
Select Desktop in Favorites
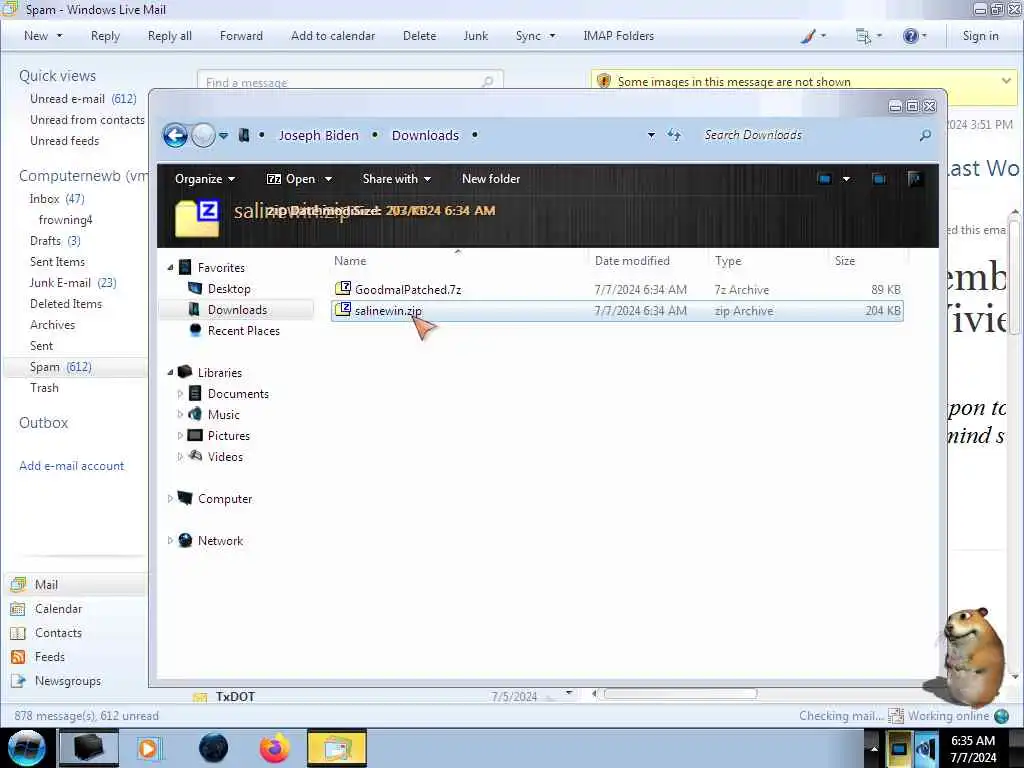click(x=229, y=289)
